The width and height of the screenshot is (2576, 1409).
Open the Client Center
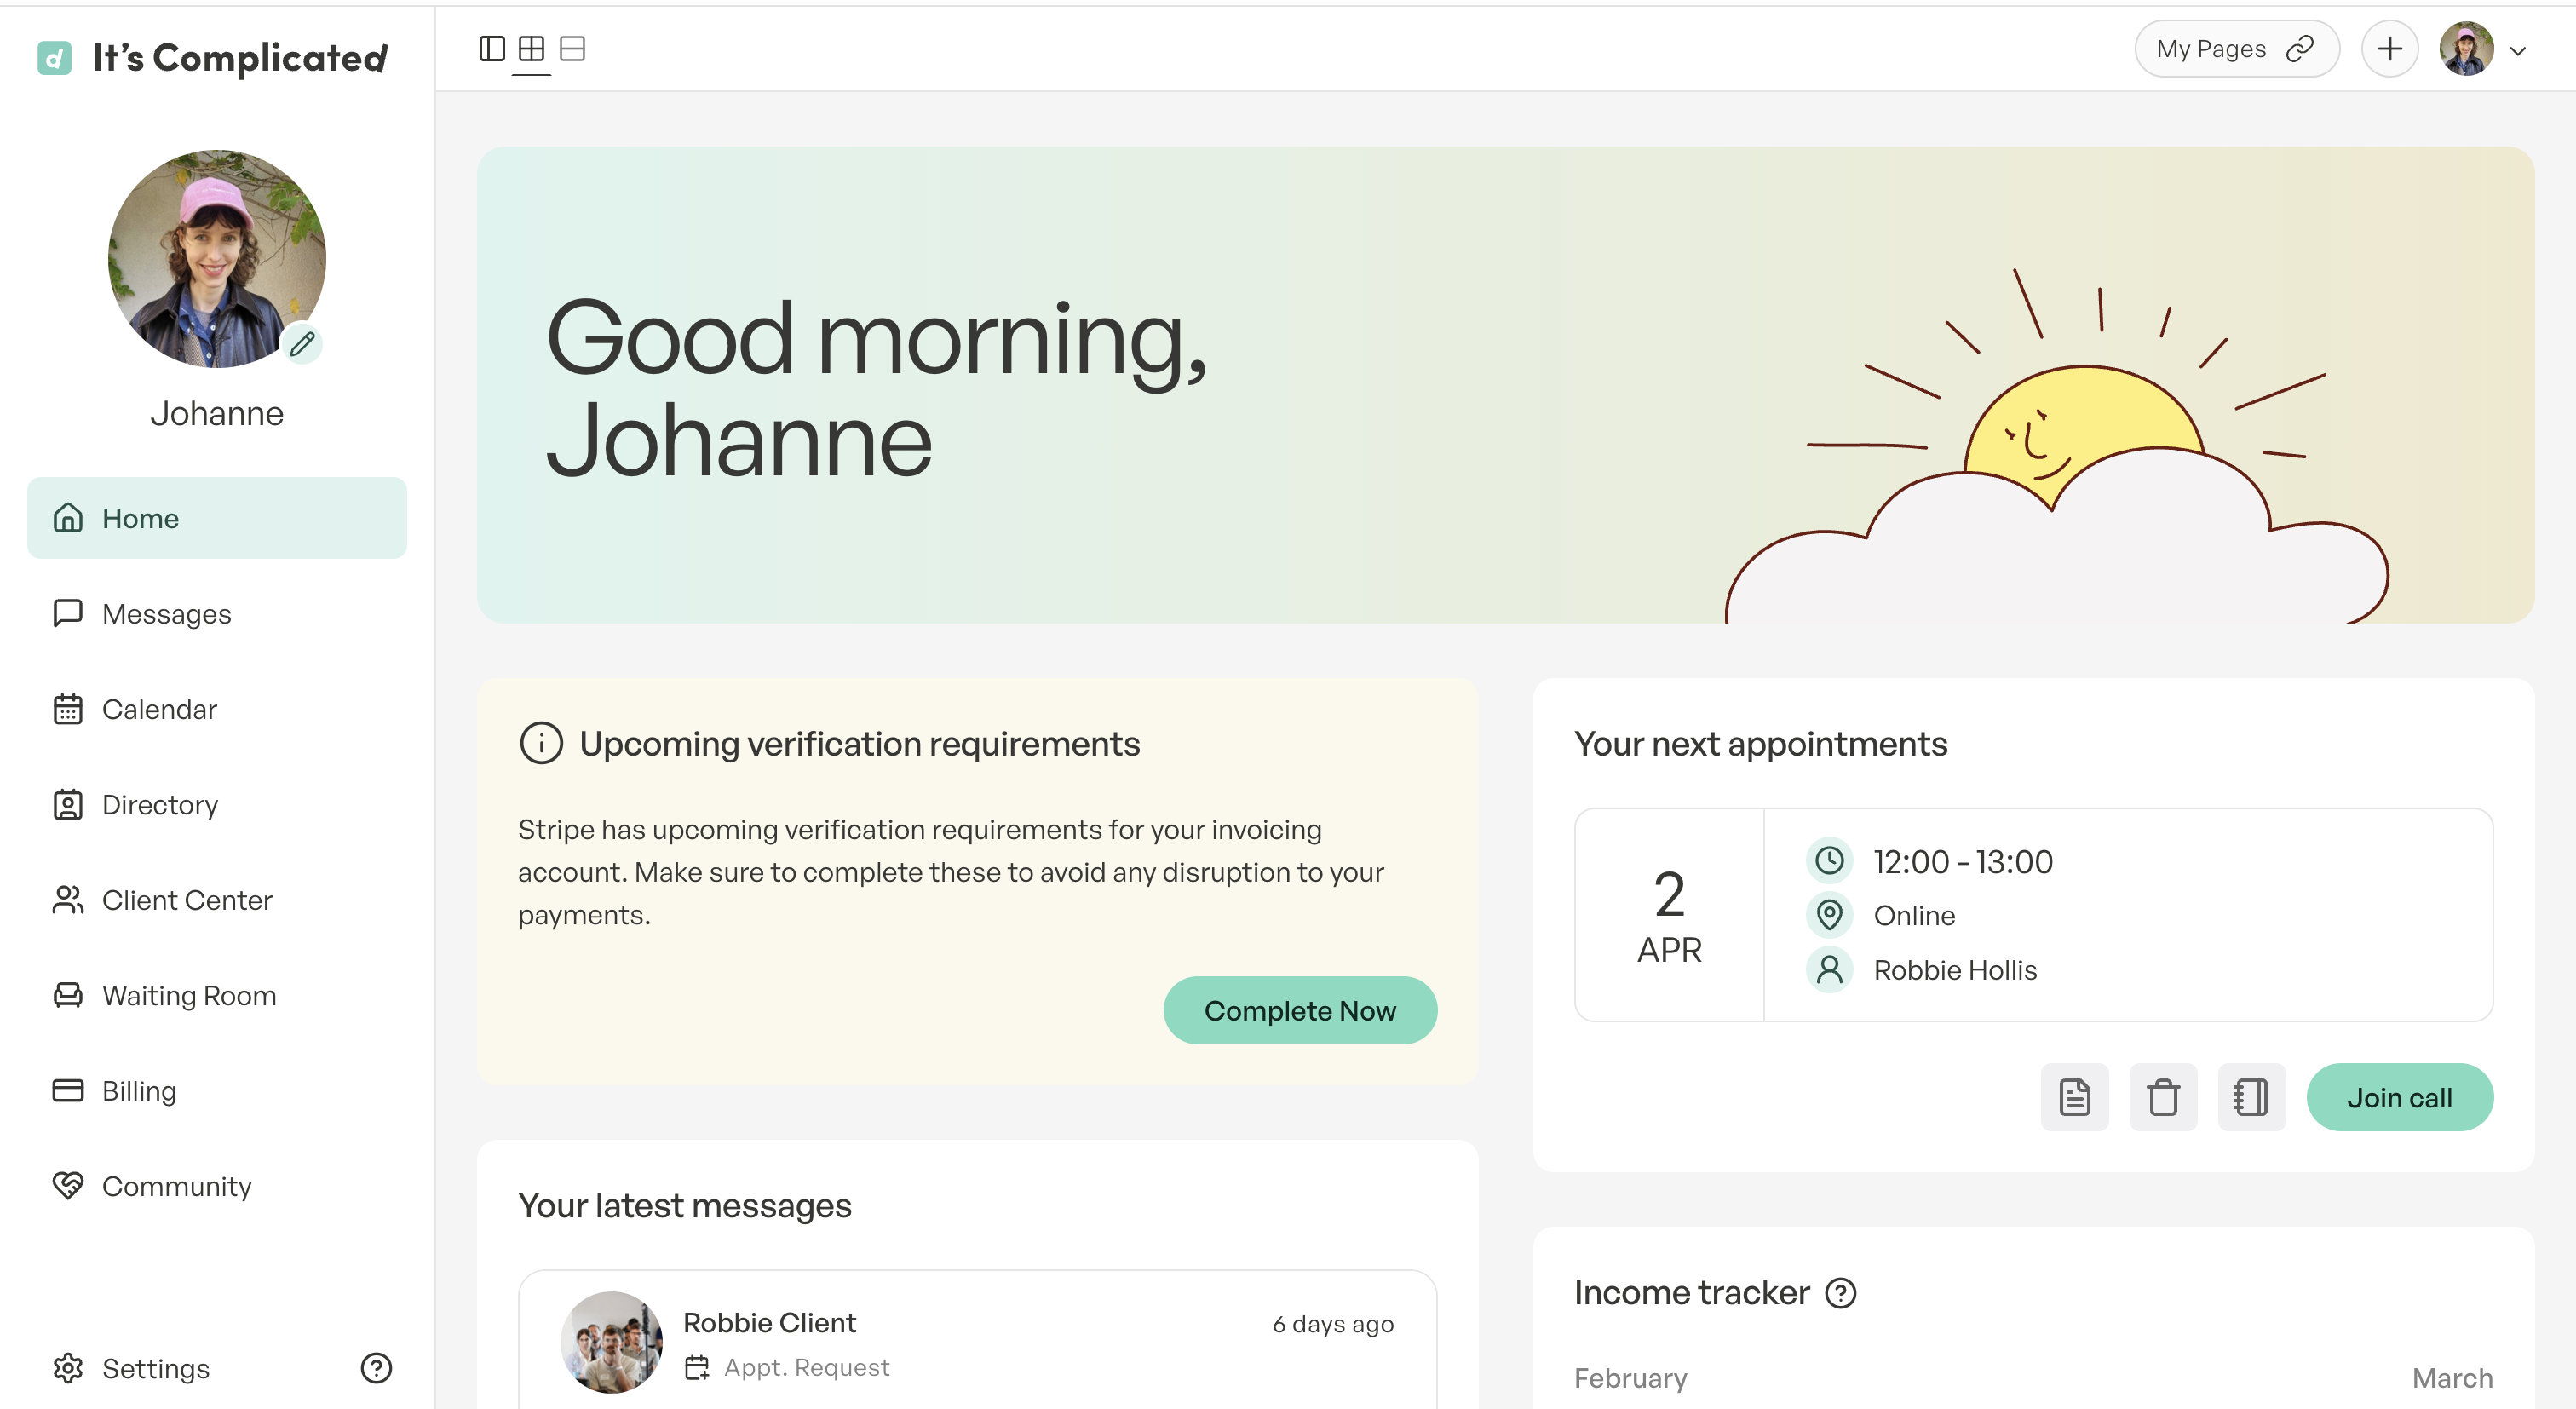click(x=187, y=900)
